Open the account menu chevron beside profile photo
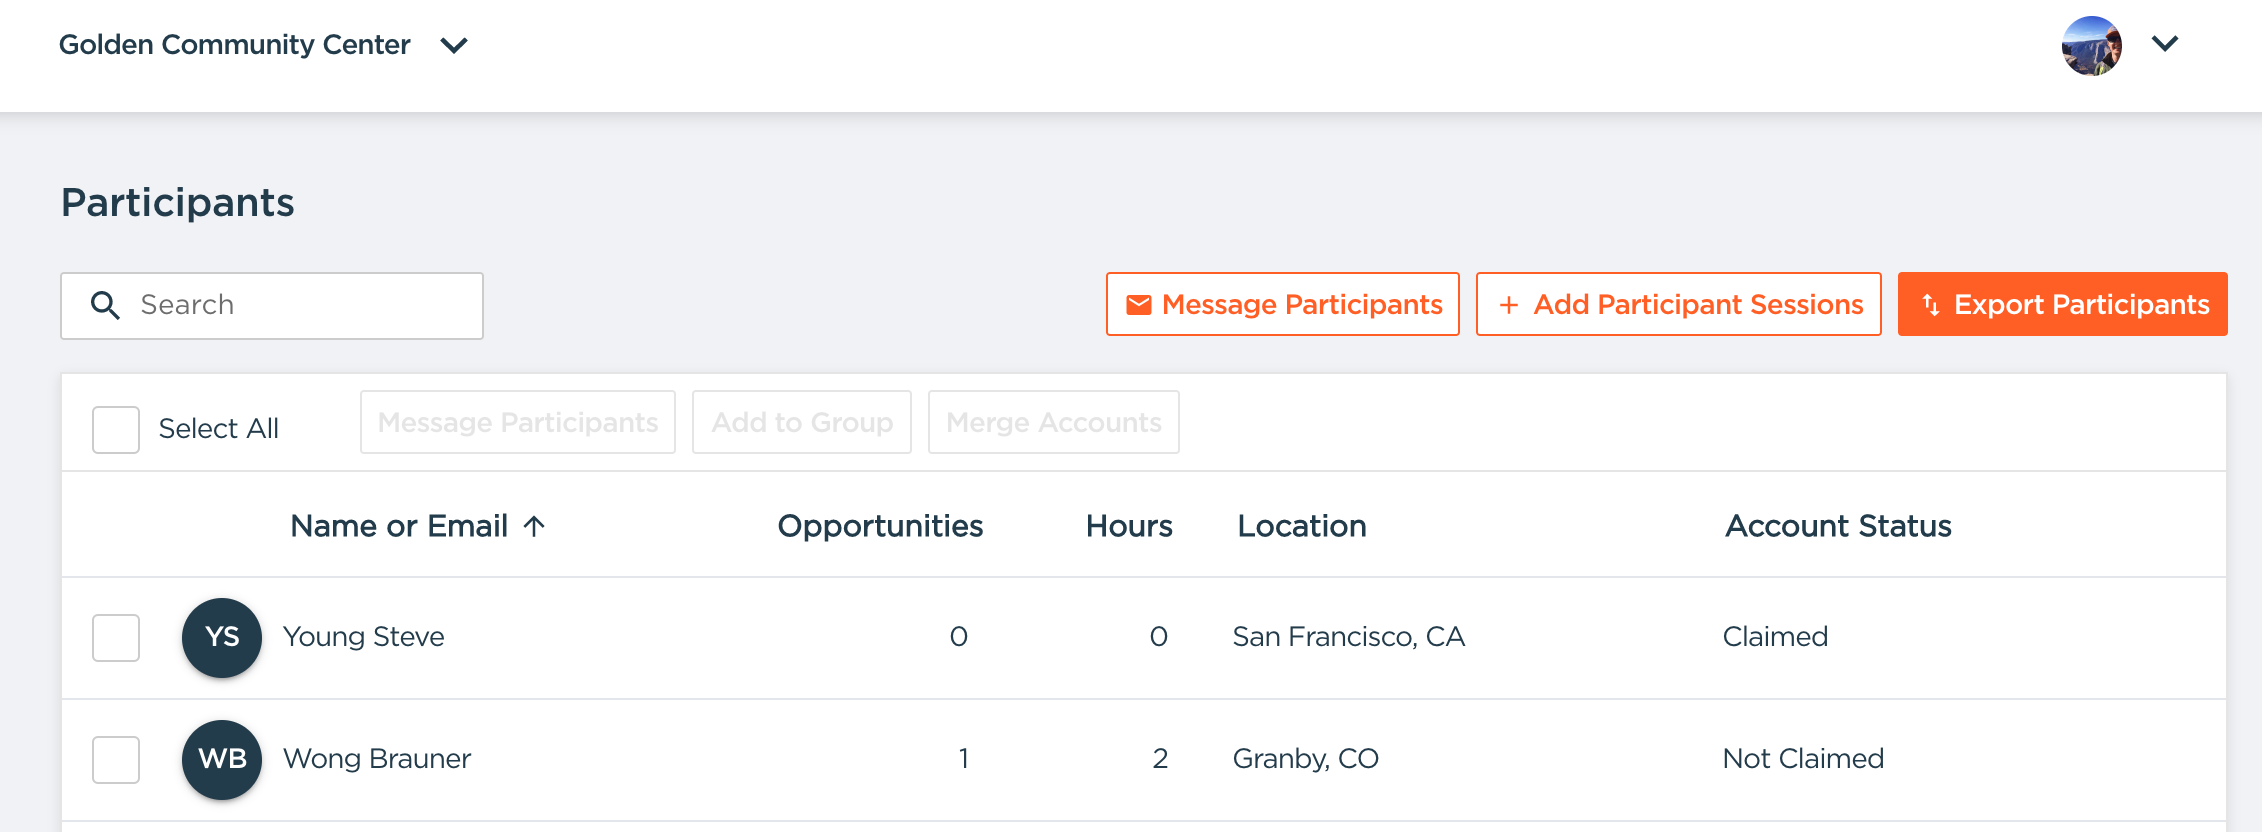This screenshot has width=2262, height=832. point(2165,44)
